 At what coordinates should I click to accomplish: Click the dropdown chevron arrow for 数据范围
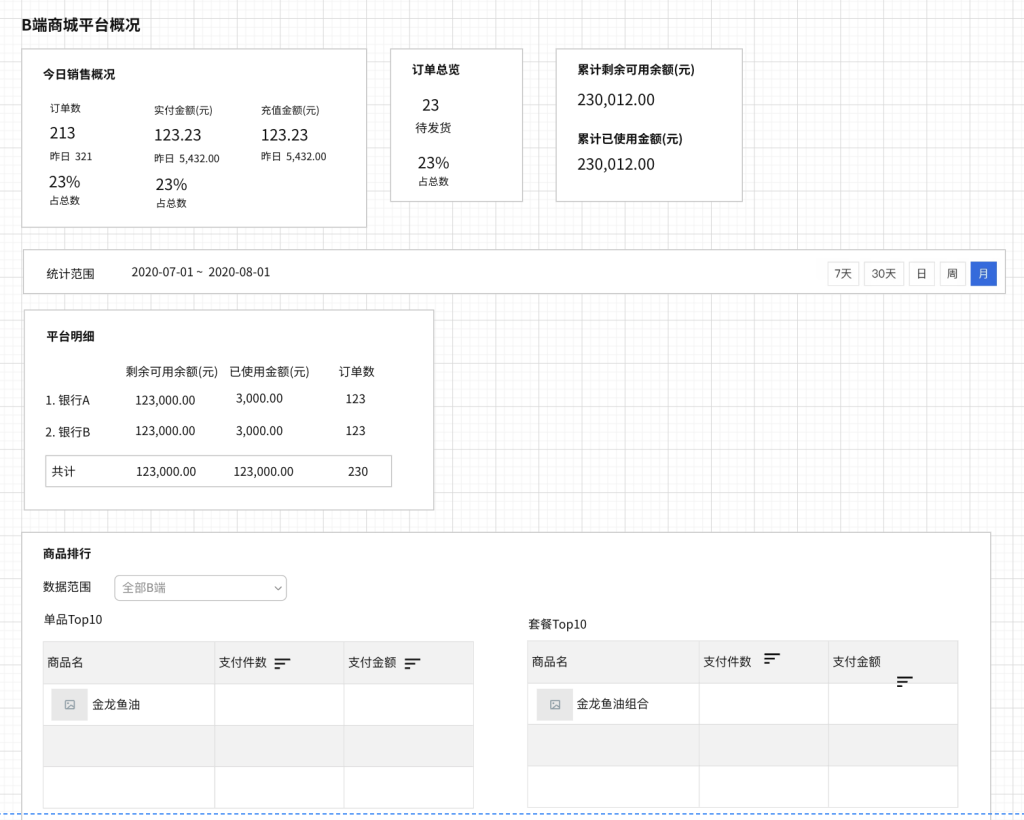tap(277, 588)
